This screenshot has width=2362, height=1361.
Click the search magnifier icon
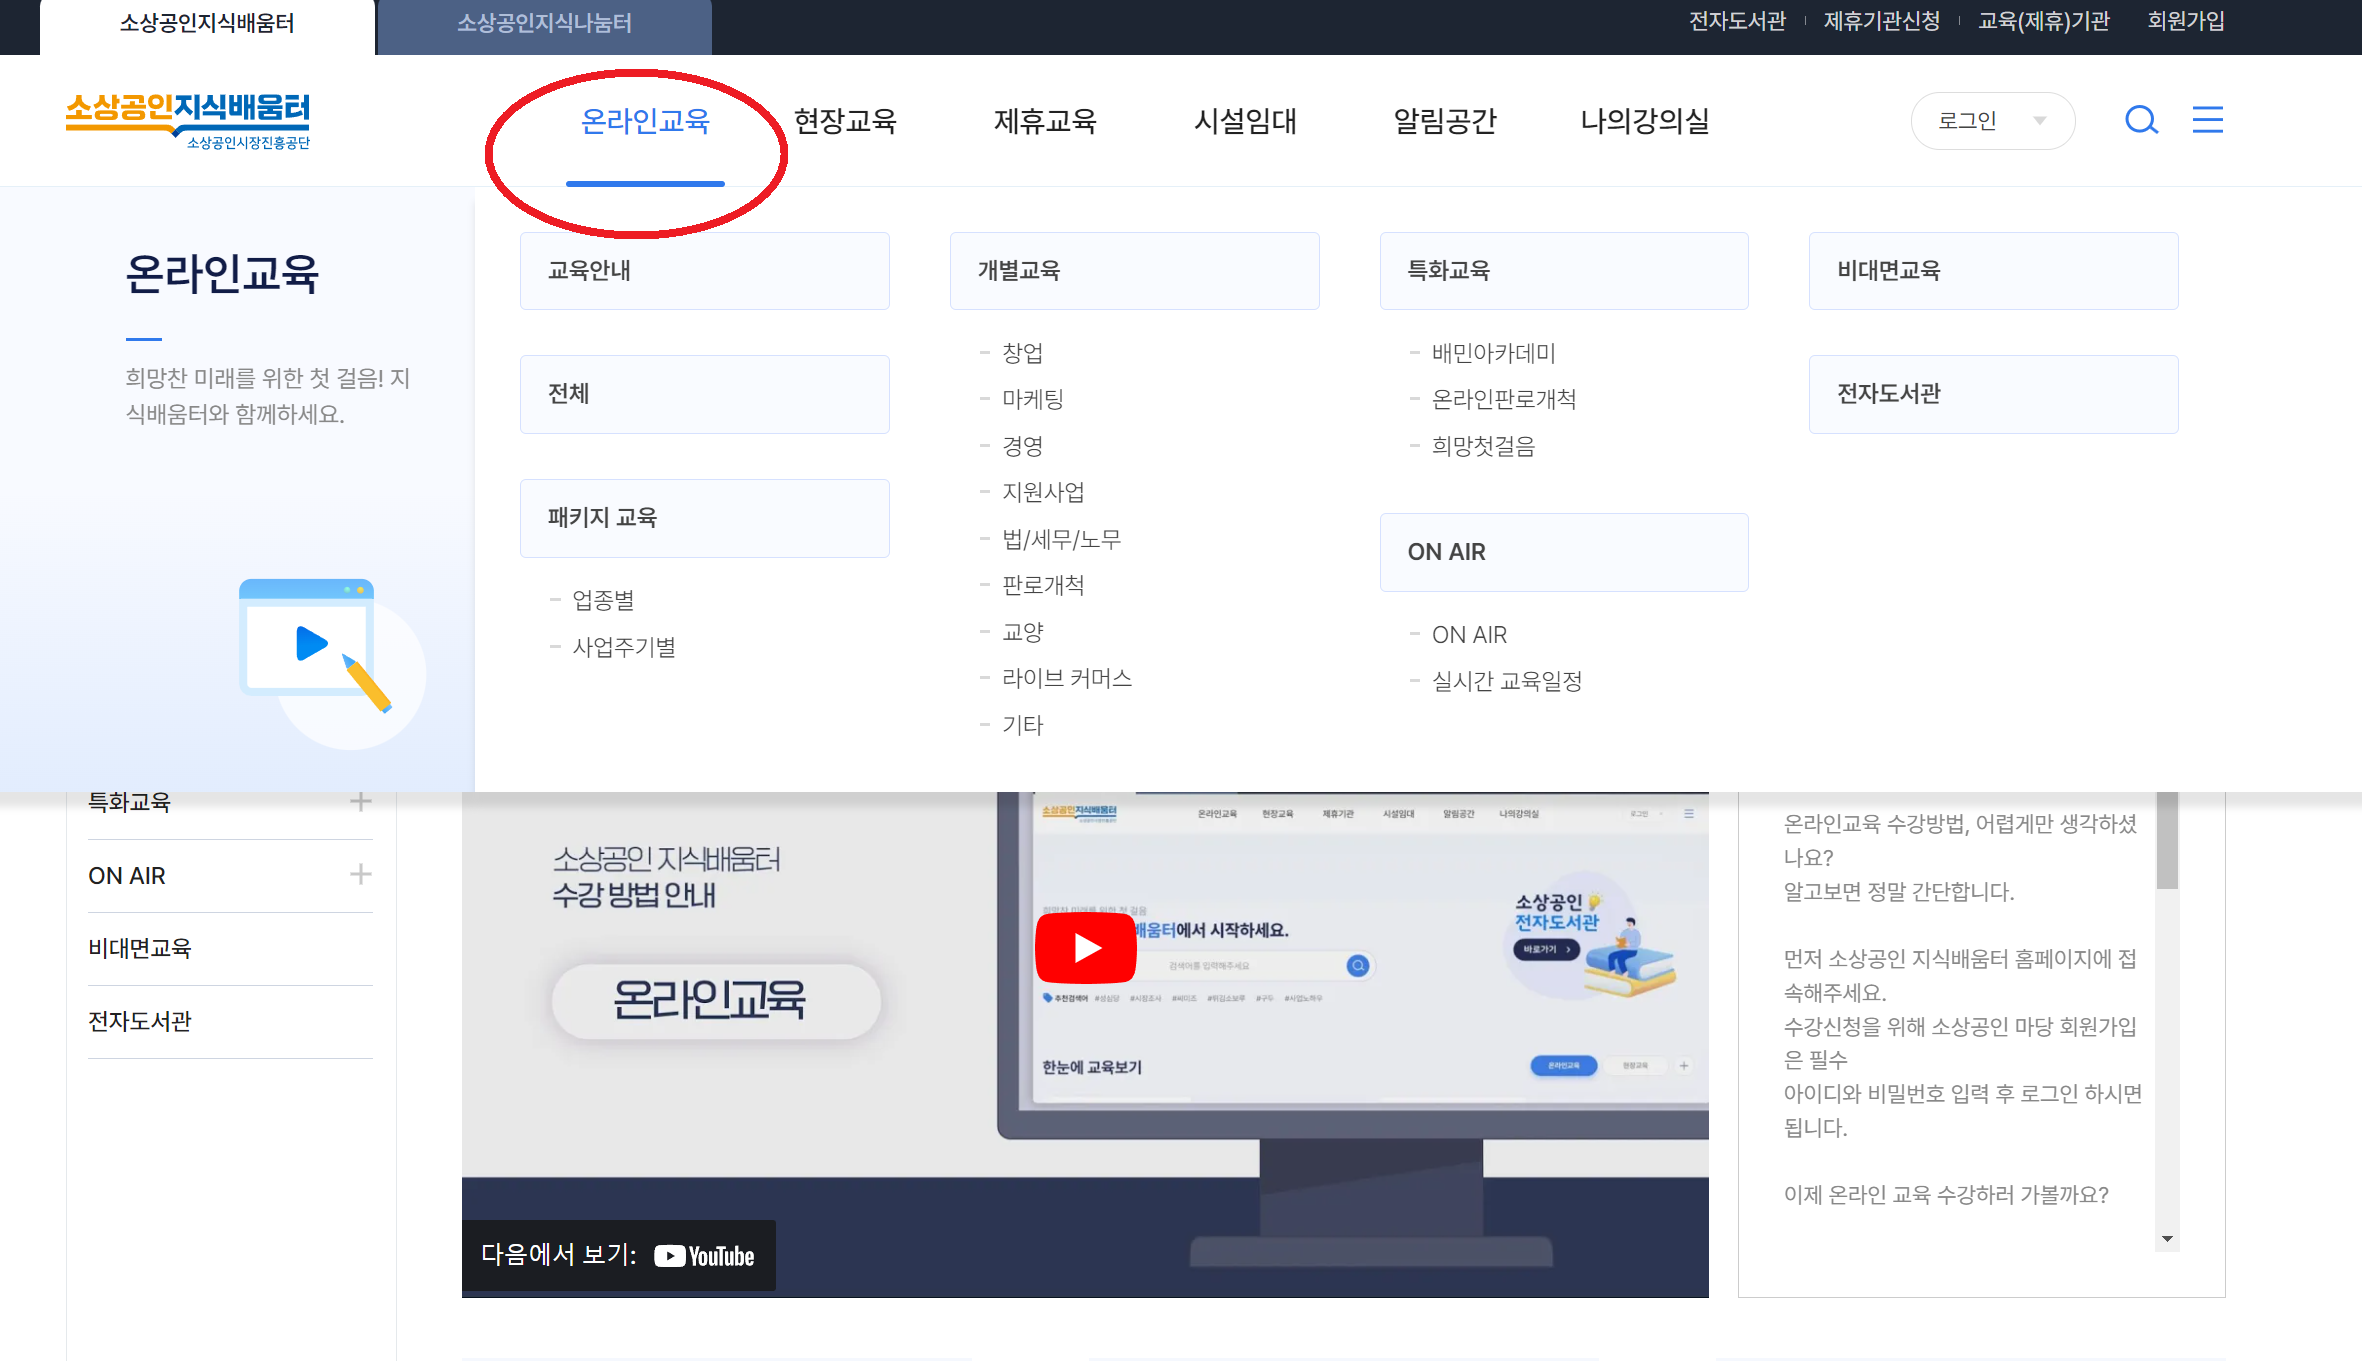click(2141, 120)
